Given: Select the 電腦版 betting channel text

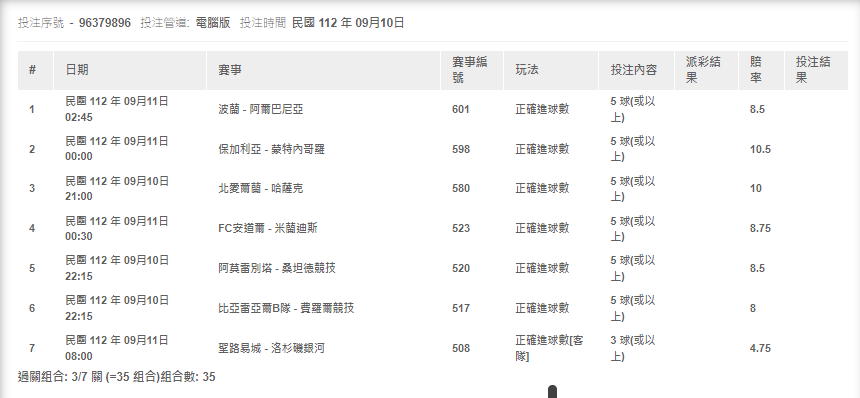Looking at the screenshot, I should [x=213, y=23].
